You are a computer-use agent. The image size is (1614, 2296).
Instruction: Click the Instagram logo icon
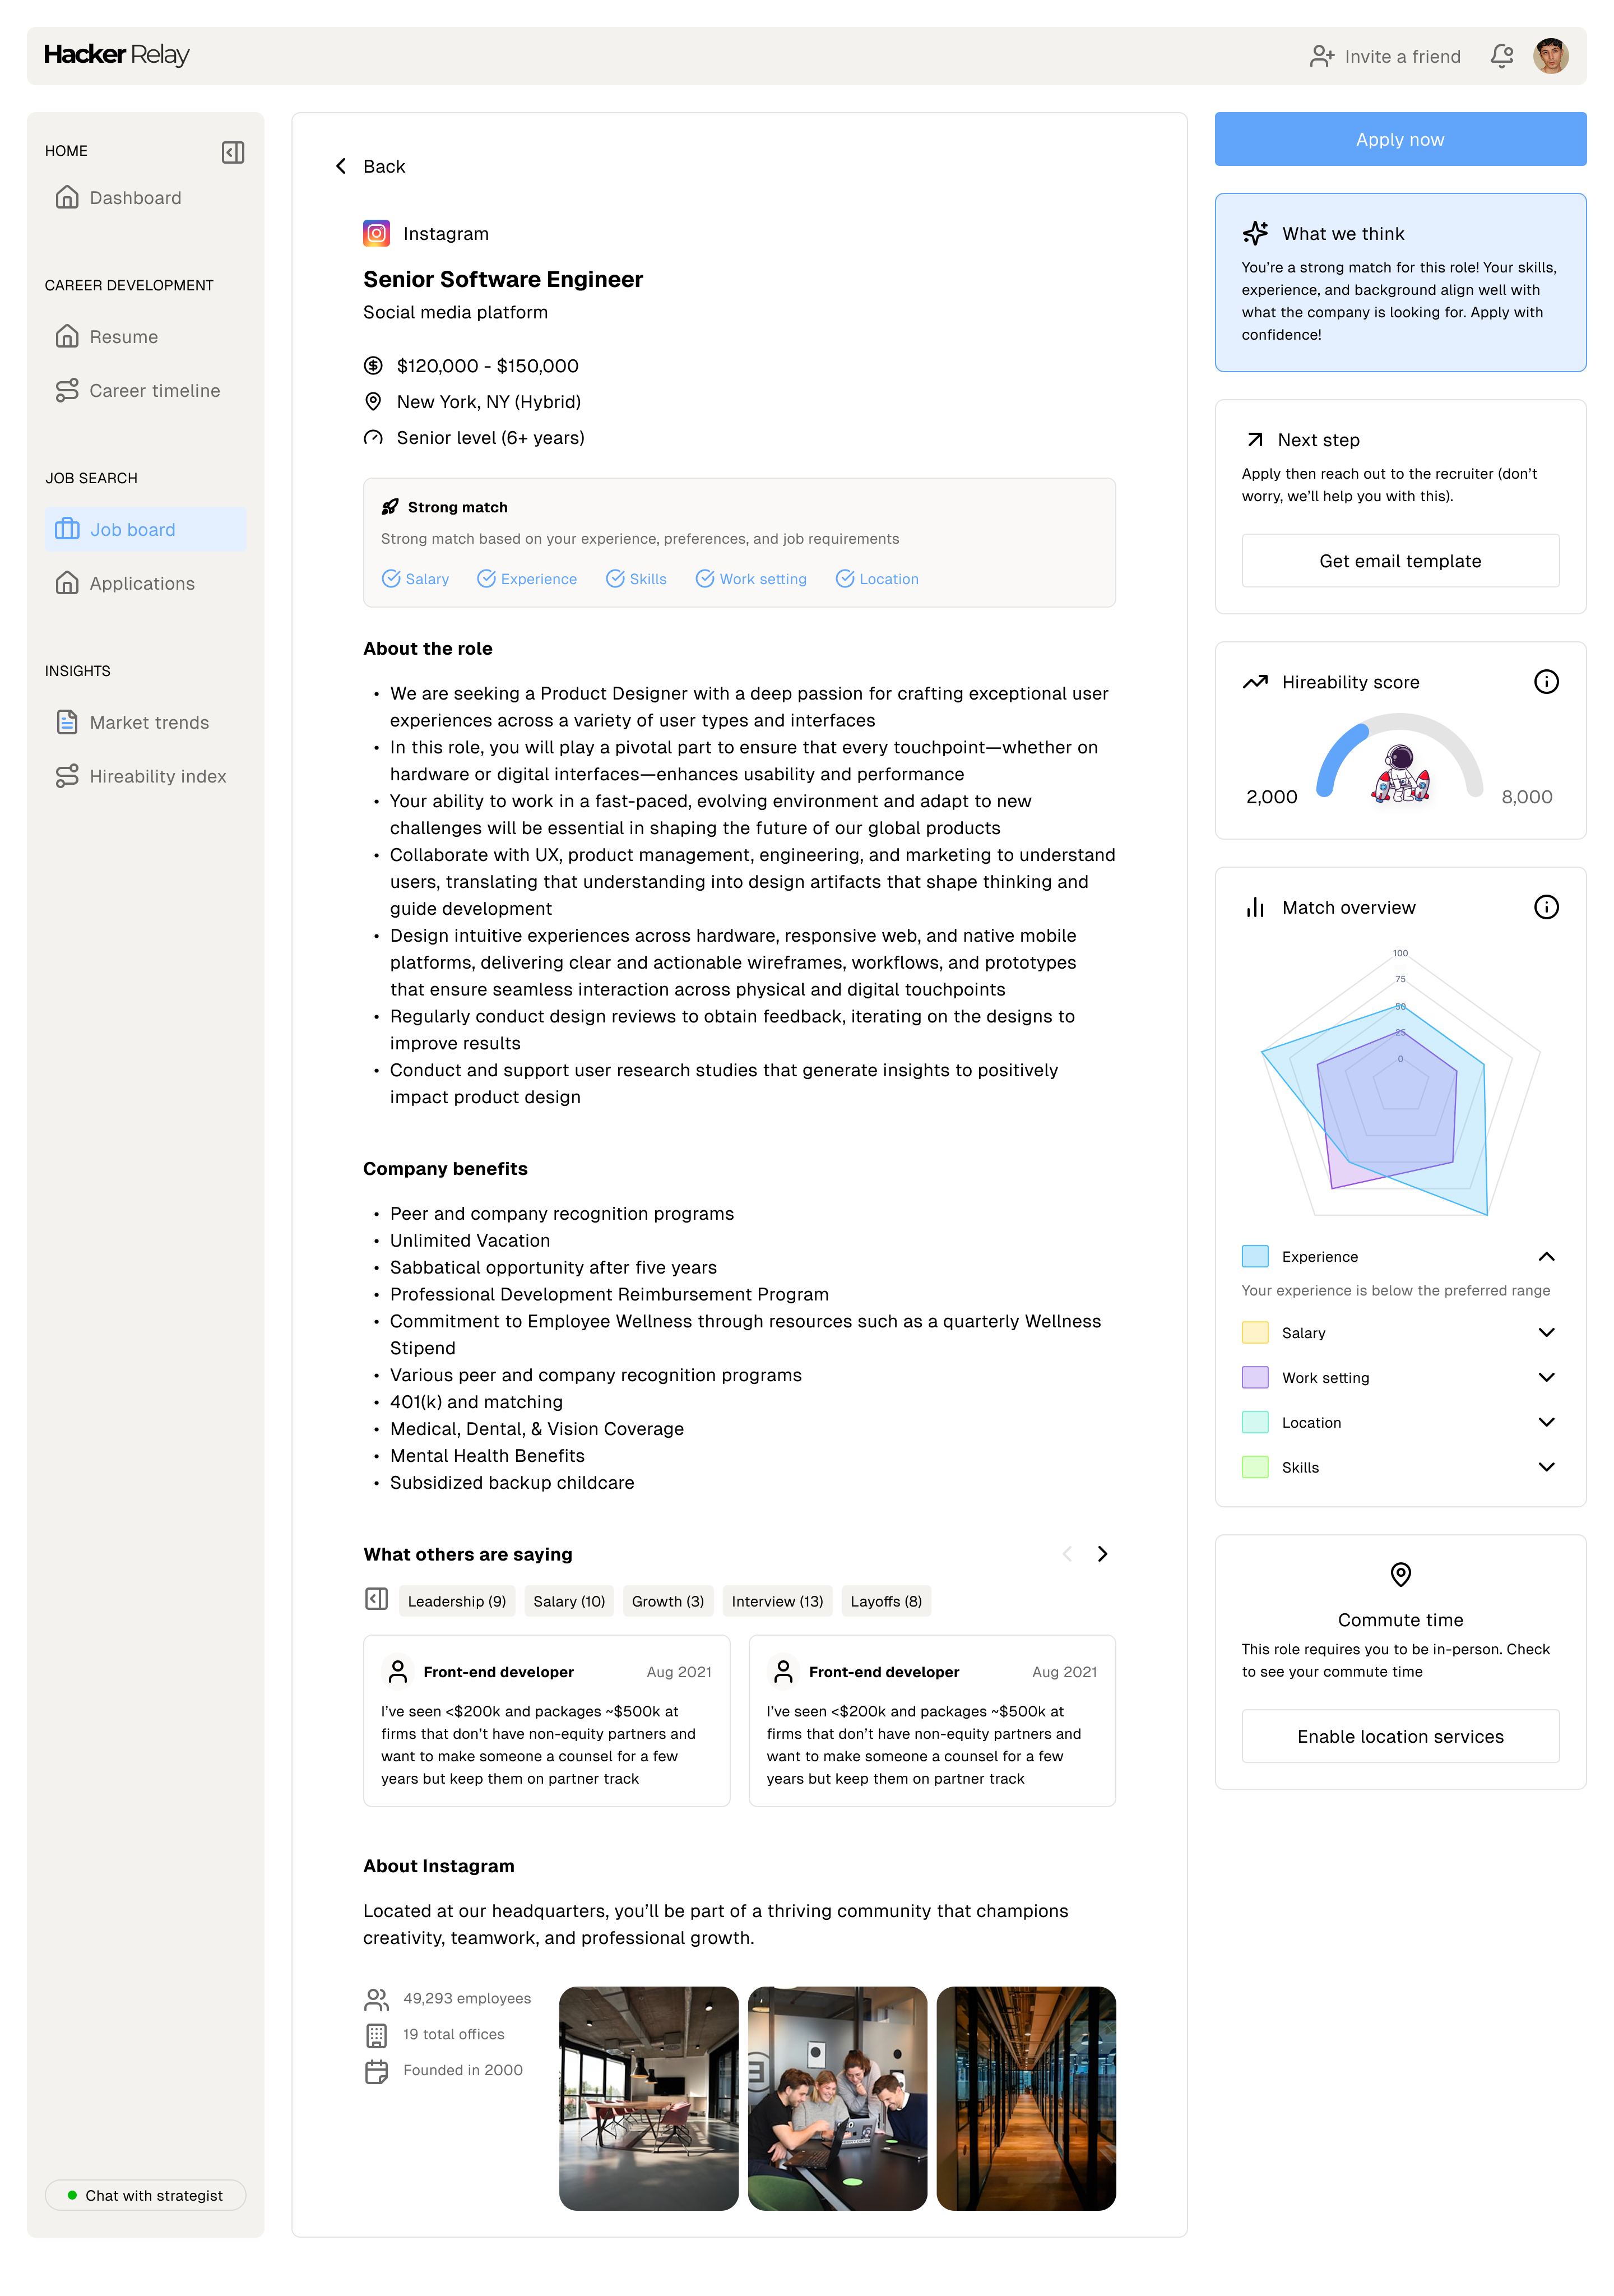pyautogui.click(x=376, y=233)
